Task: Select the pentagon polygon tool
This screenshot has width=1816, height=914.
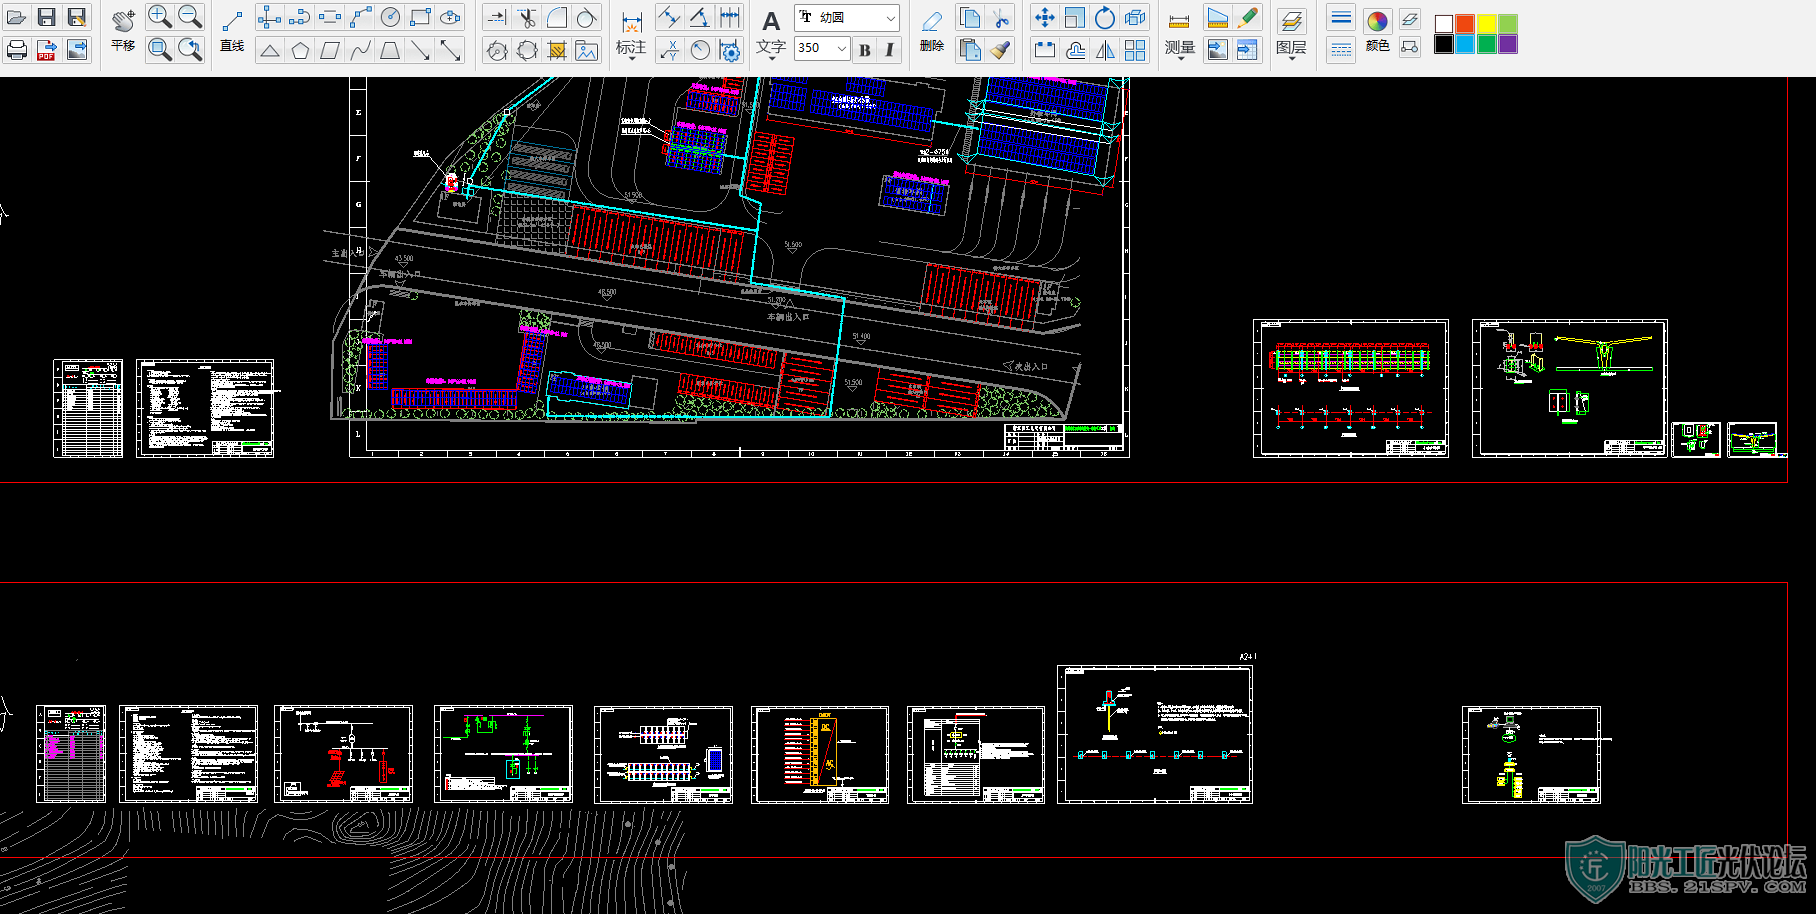Action: tap(300, 50)
